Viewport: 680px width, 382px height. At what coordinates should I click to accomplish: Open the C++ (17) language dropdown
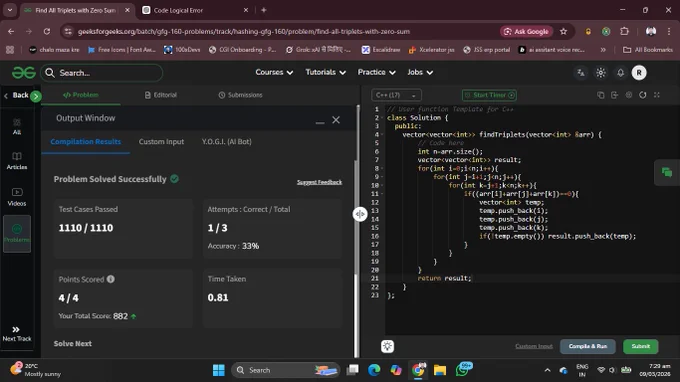click(396, 95)
